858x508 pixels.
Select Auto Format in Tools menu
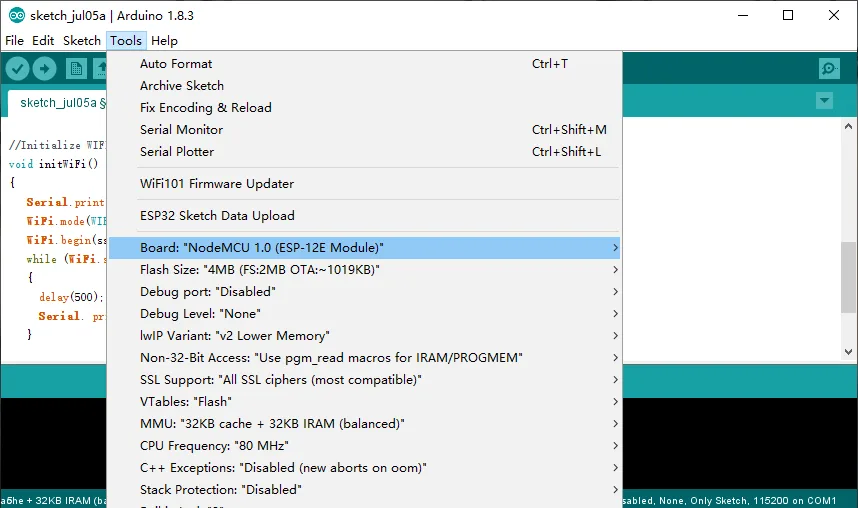[364, 64]
